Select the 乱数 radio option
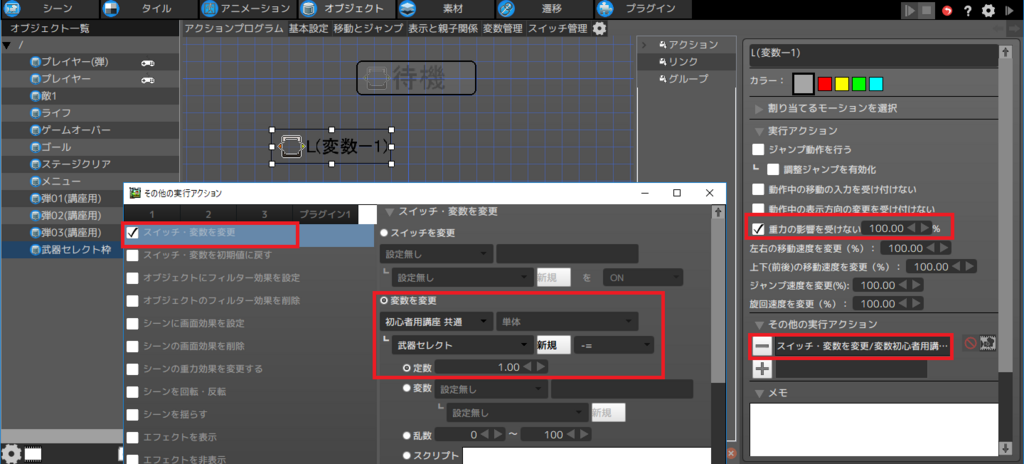This screenshot has height=464, width=1024. pos(408,434)
